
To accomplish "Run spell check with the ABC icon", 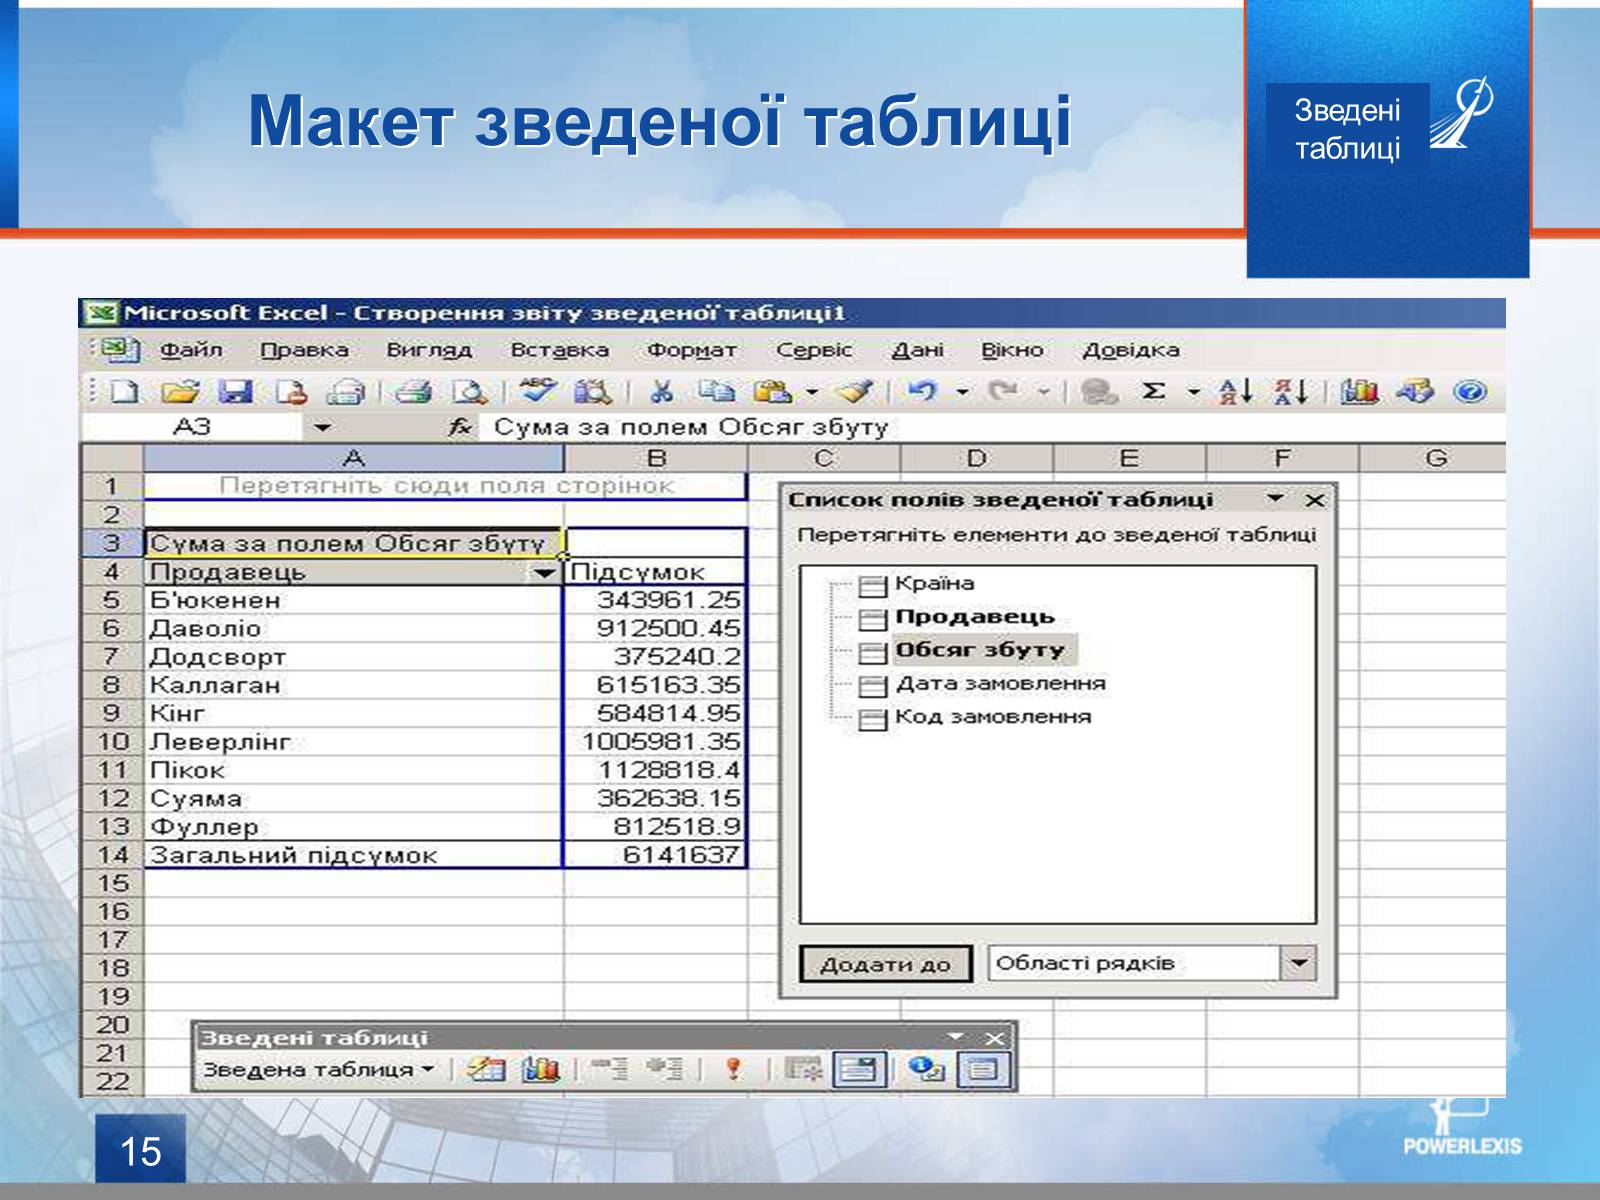I will [x=538, y=391].
